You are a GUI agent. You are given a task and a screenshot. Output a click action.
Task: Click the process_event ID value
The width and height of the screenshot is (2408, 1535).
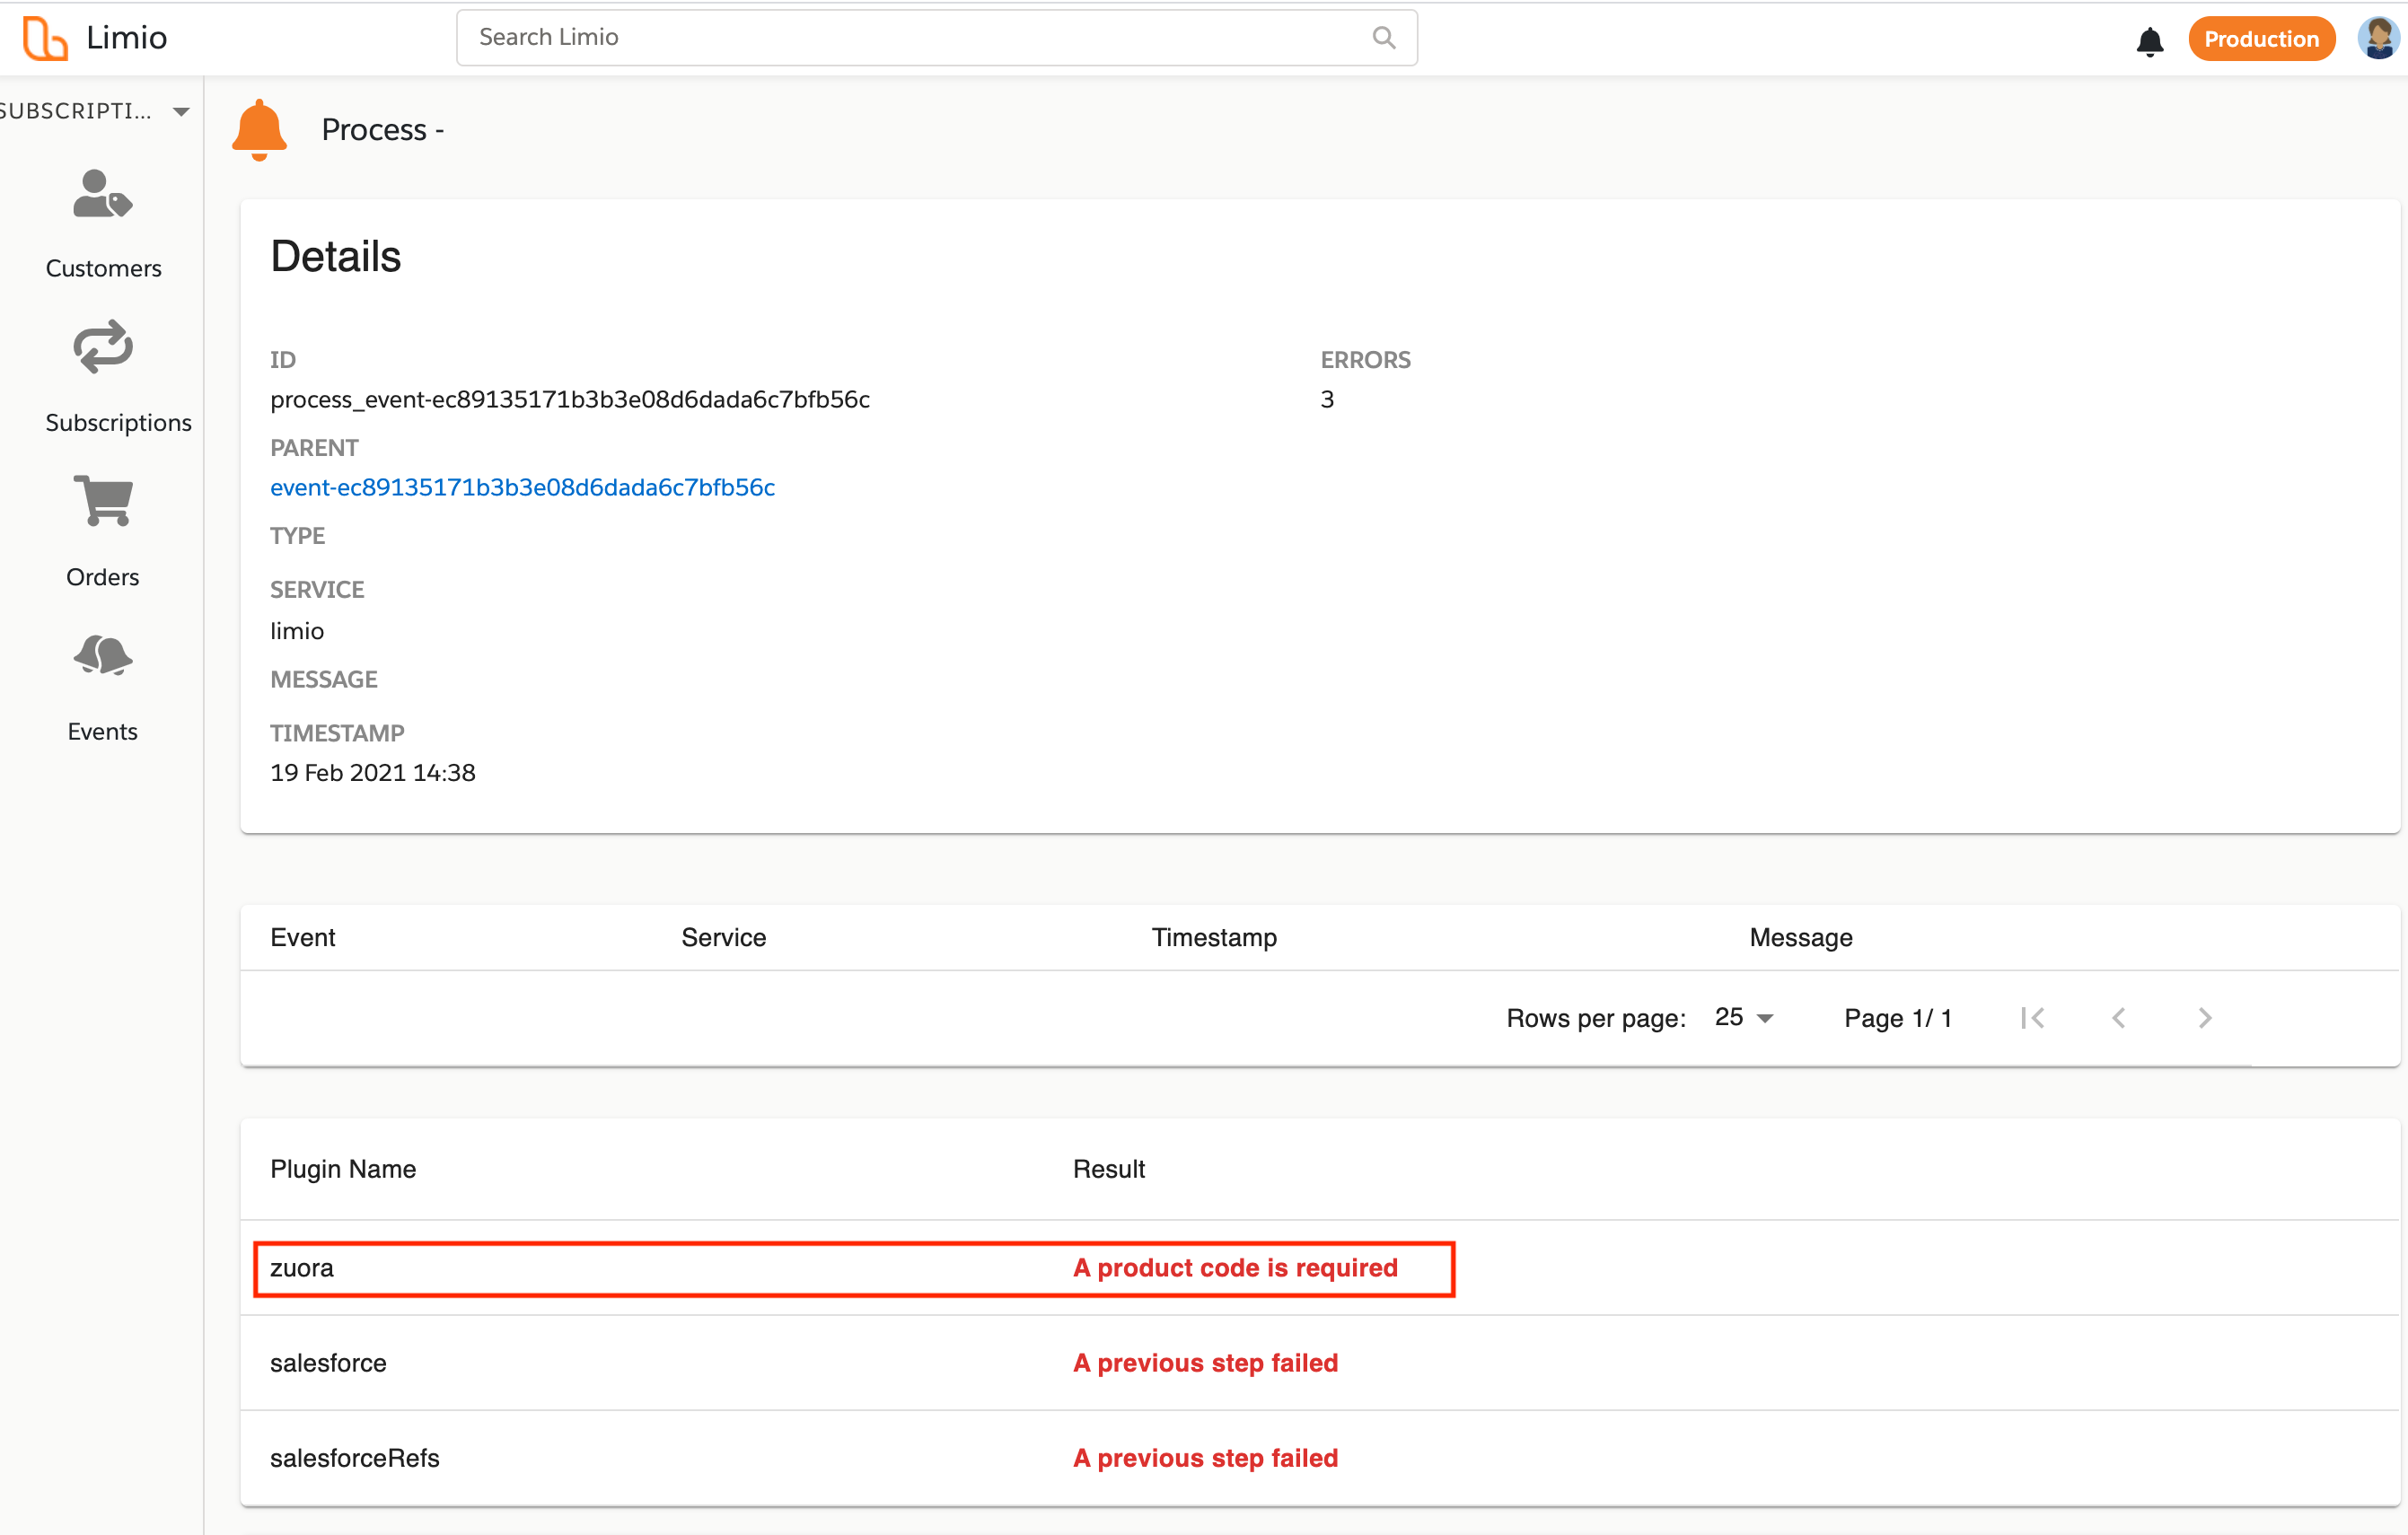[570, 399]
